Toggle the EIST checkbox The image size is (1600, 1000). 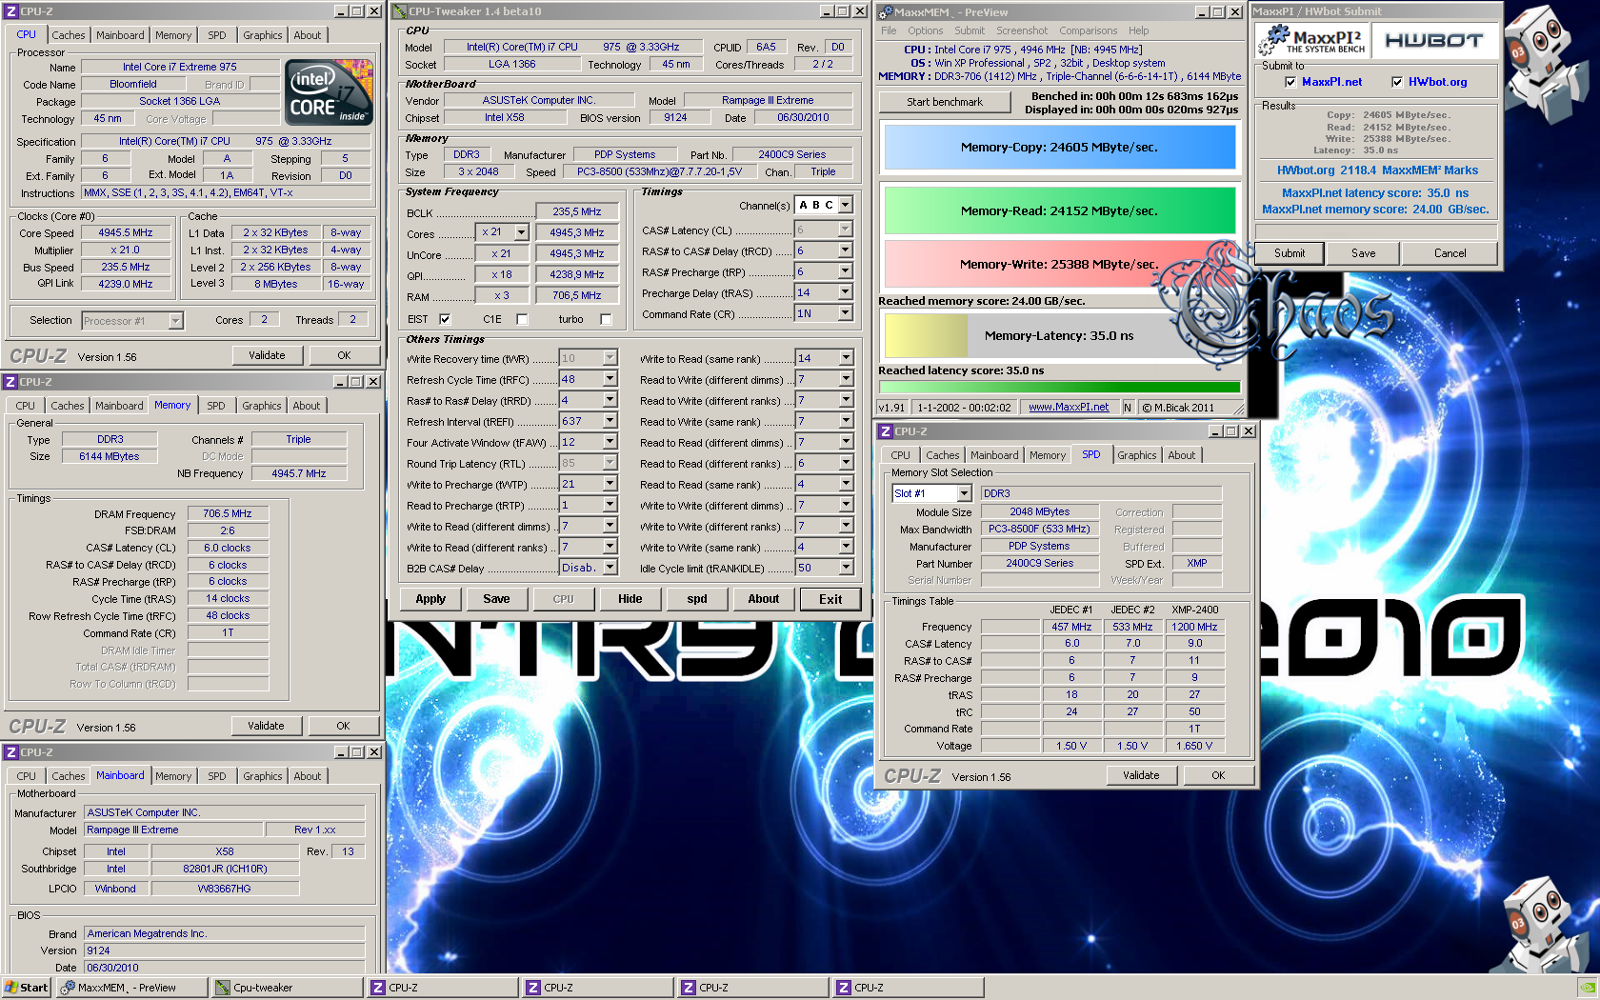point(445,319)
